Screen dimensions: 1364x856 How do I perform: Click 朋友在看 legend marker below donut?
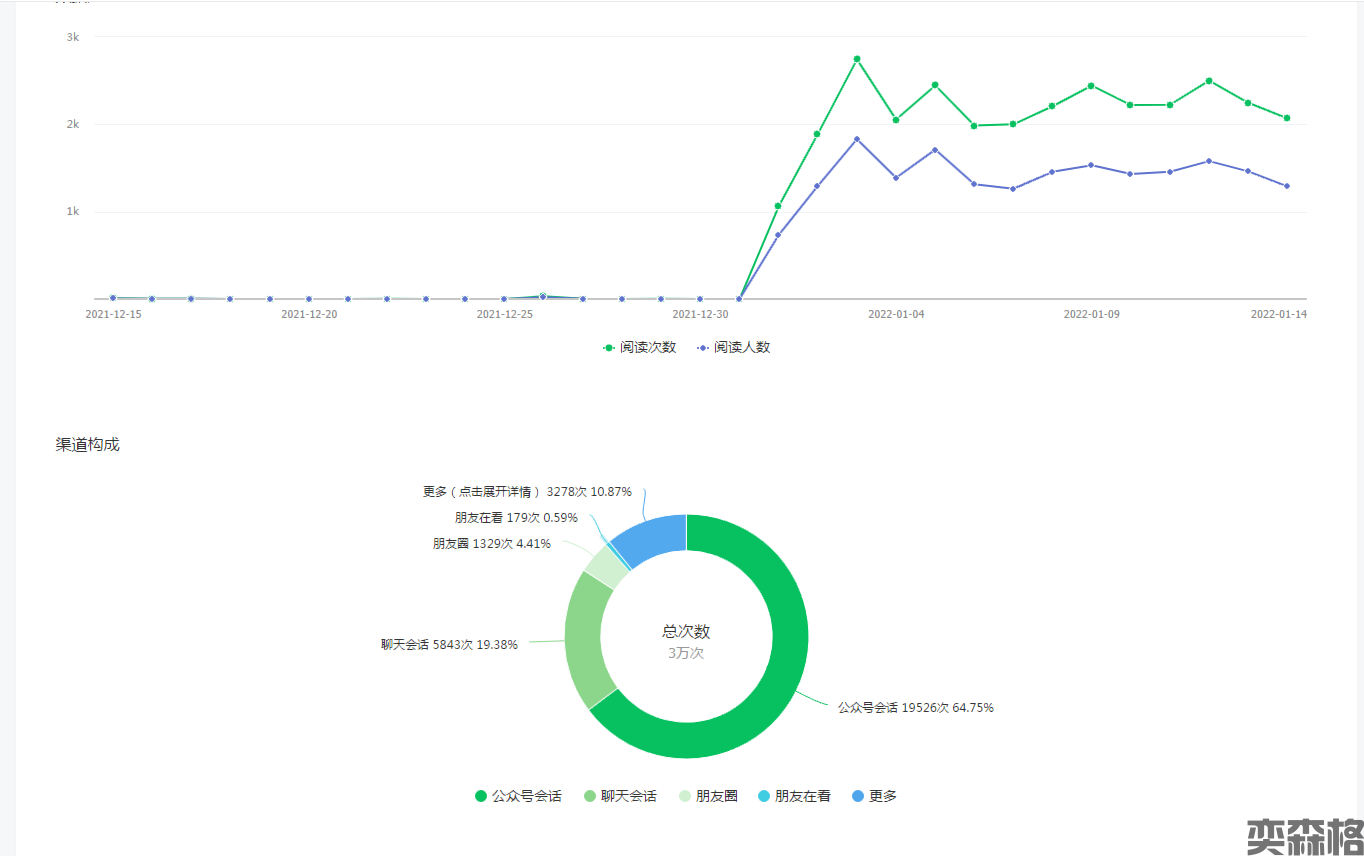point(765,796)
